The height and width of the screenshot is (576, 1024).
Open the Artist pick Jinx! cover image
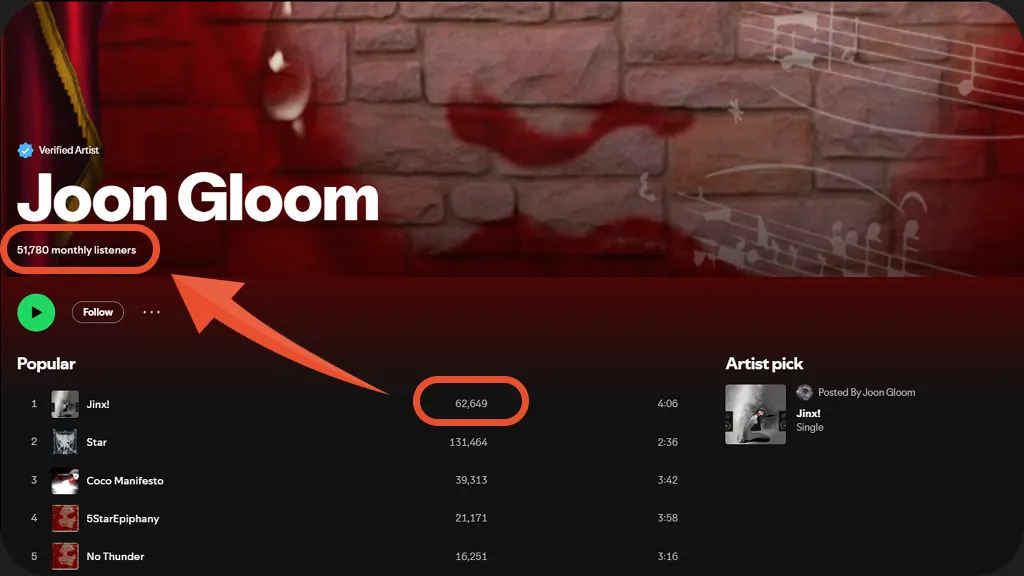756,414
